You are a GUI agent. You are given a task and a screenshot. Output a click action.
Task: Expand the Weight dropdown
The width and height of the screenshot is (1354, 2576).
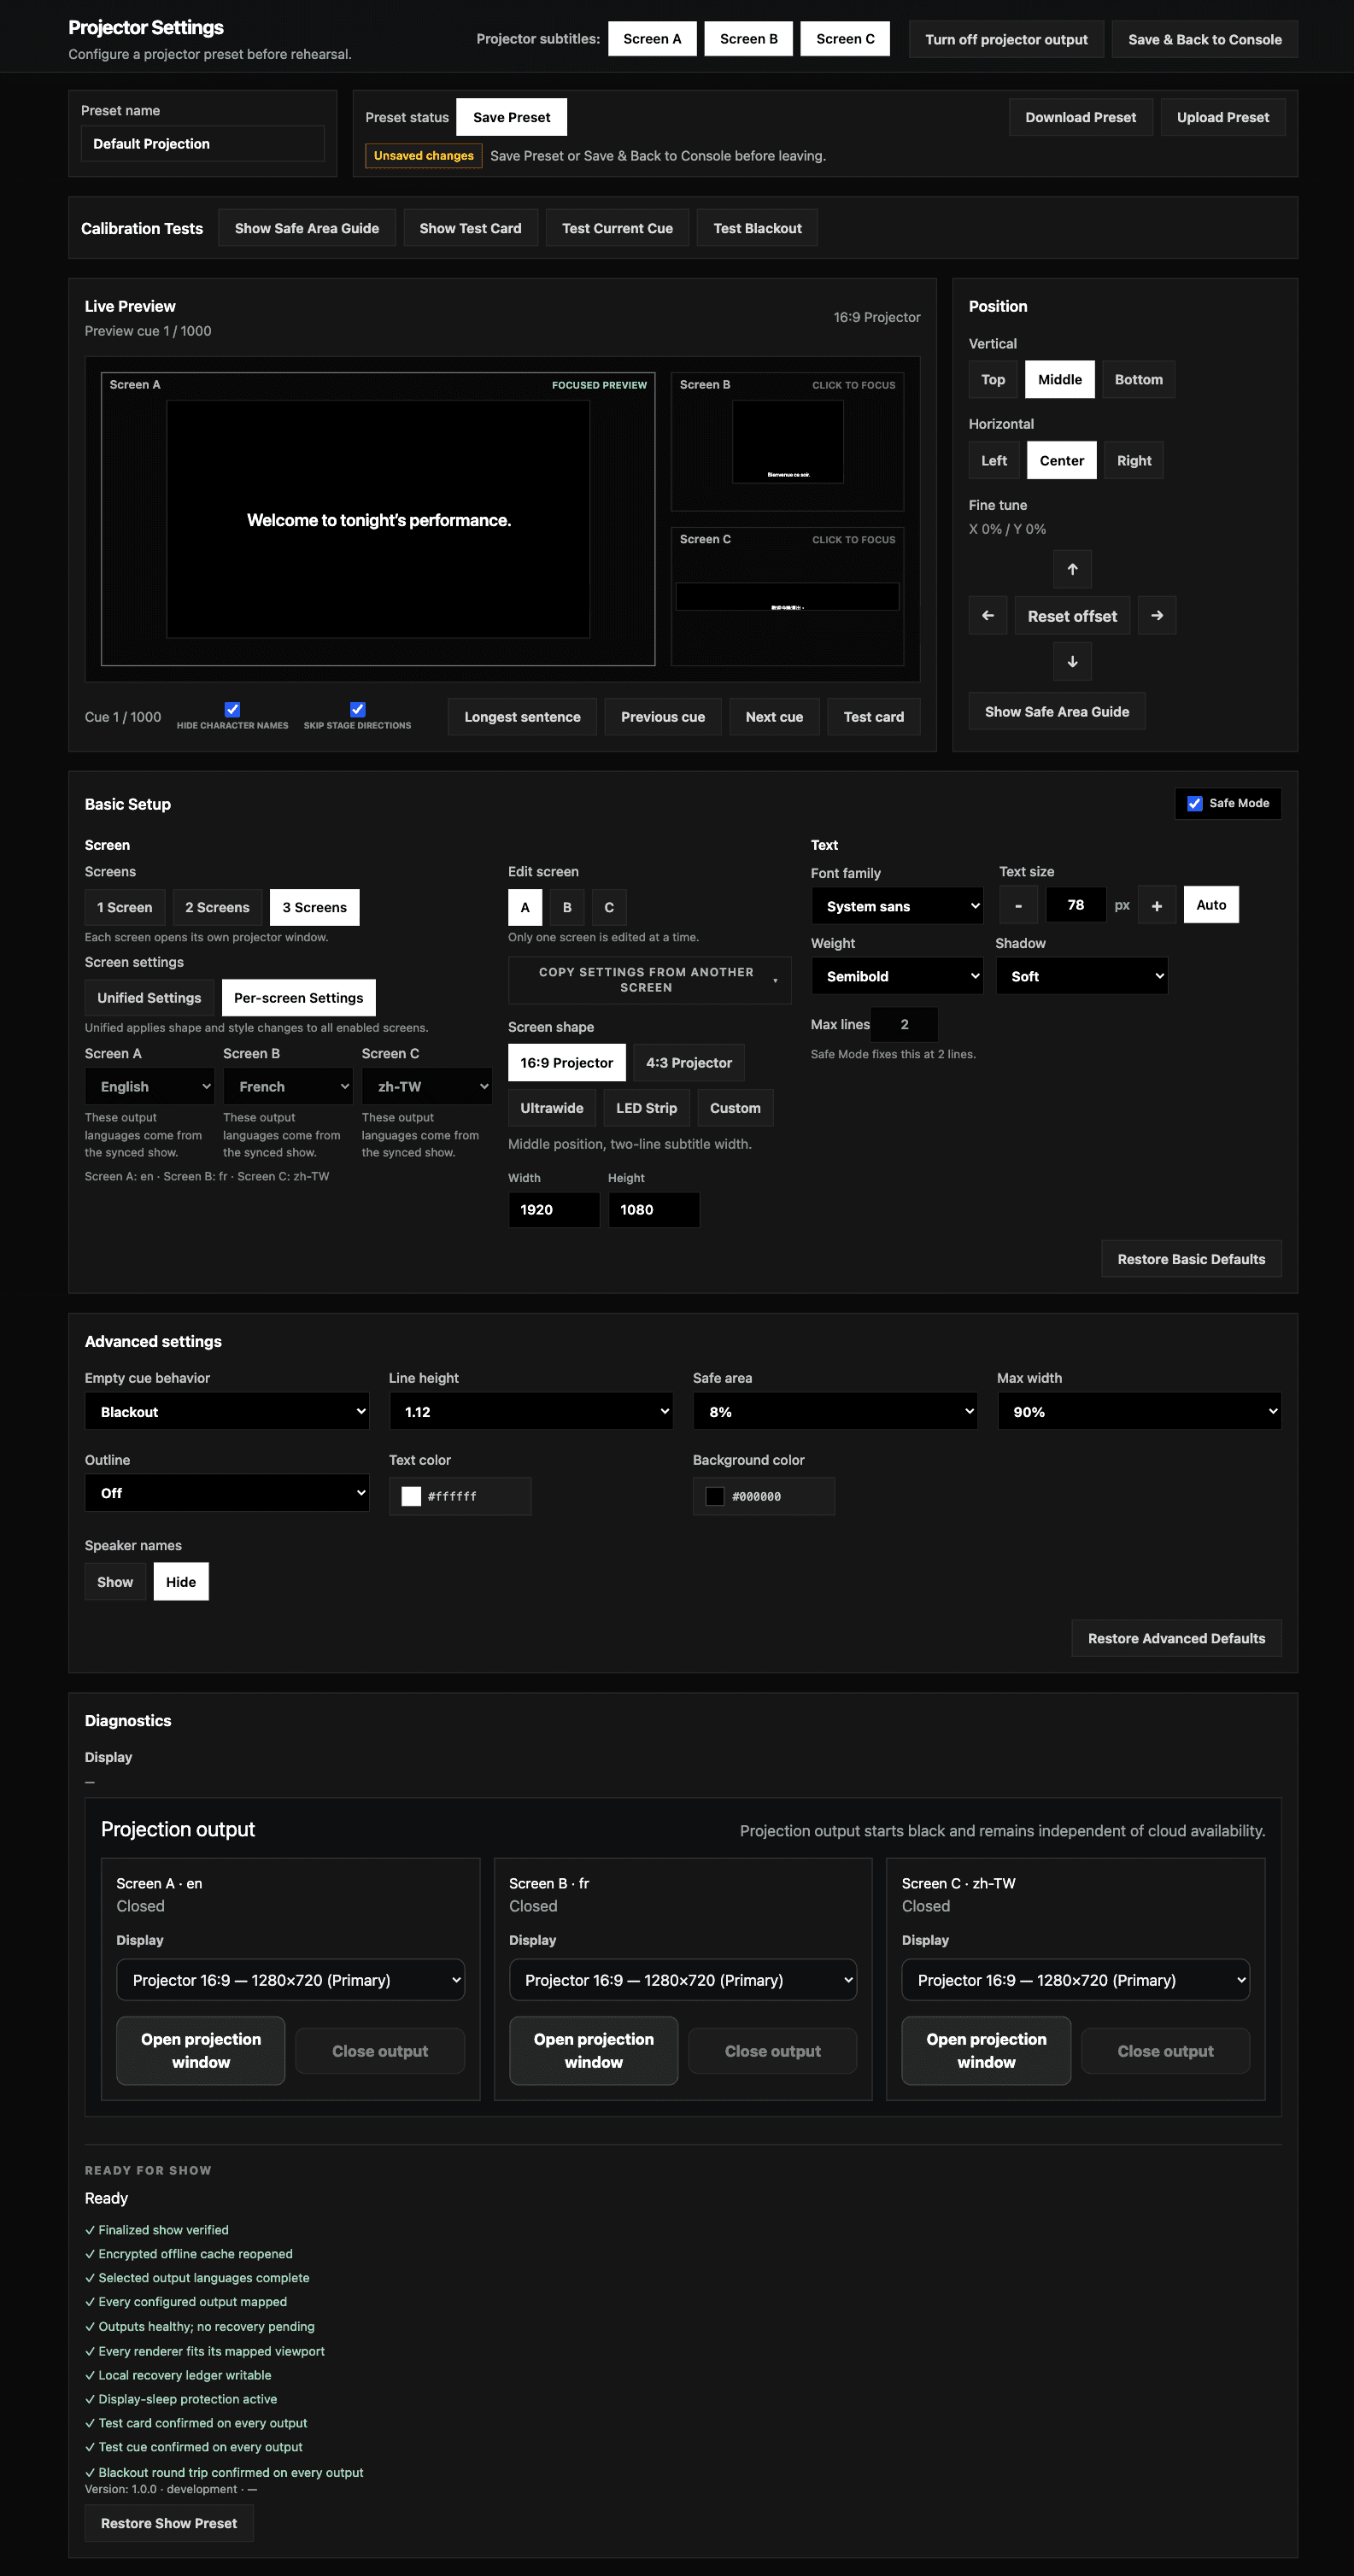(897, 976)
